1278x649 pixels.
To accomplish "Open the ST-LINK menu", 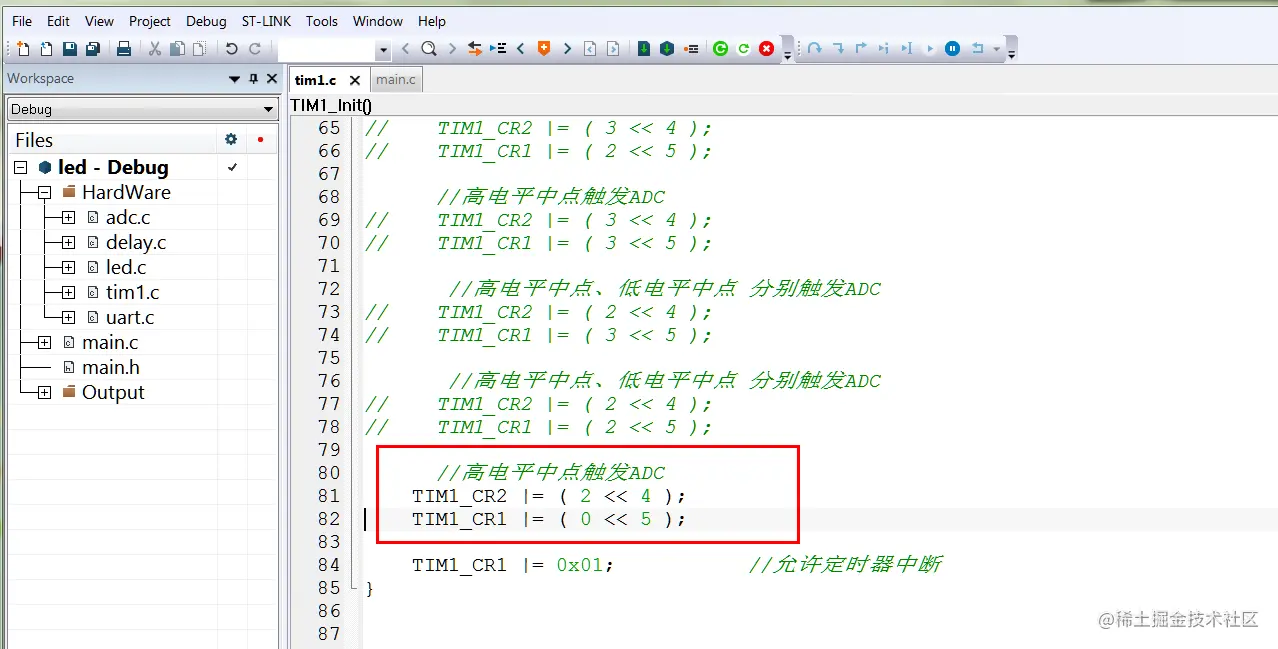I will click(266, 21).
